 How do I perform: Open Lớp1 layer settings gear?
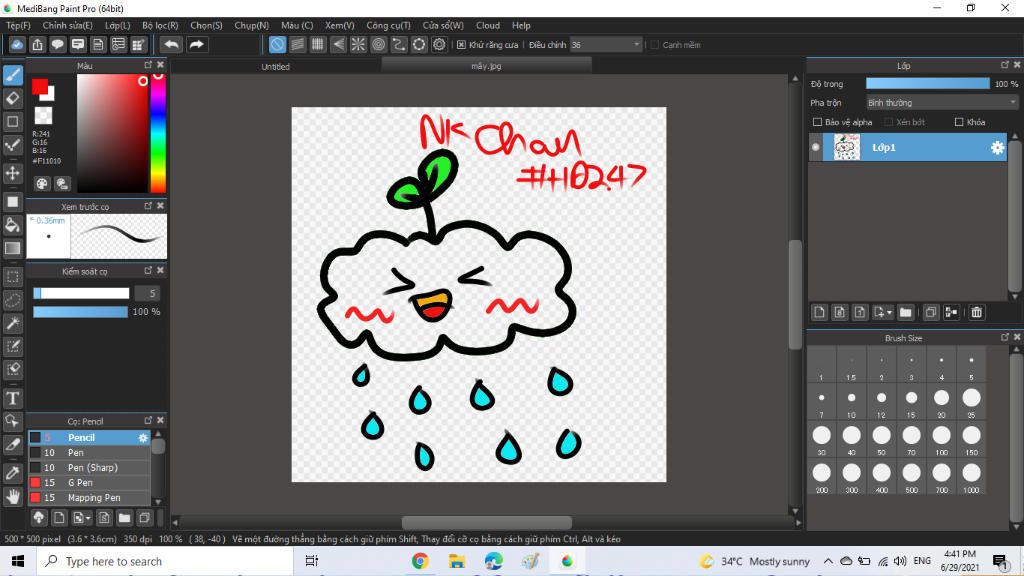997,148
